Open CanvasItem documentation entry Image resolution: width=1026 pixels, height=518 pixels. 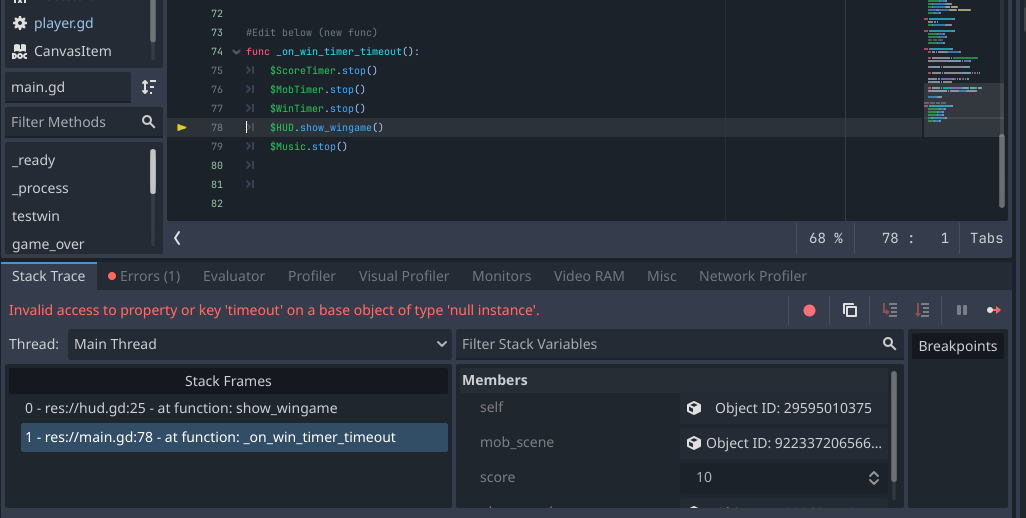point(72,51)
